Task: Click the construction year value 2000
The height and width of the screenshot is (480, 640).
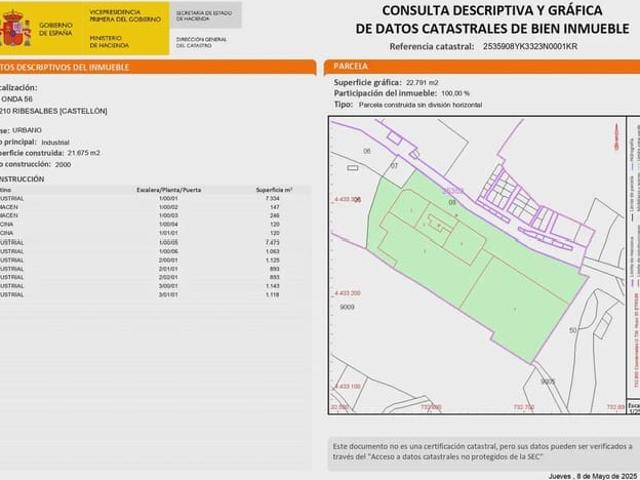Action: click(62, 164)
